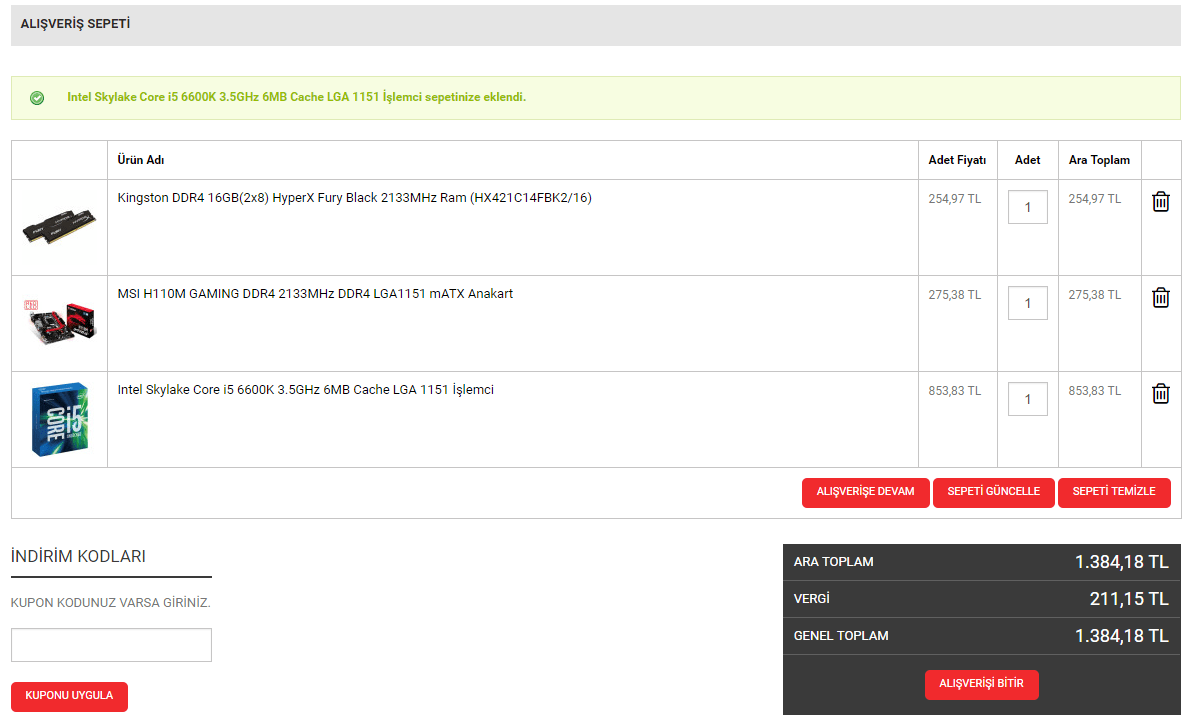1195x727 pixels.
Task: Click the VERGİ 211,15 TL value
Action: [1129, 599]
